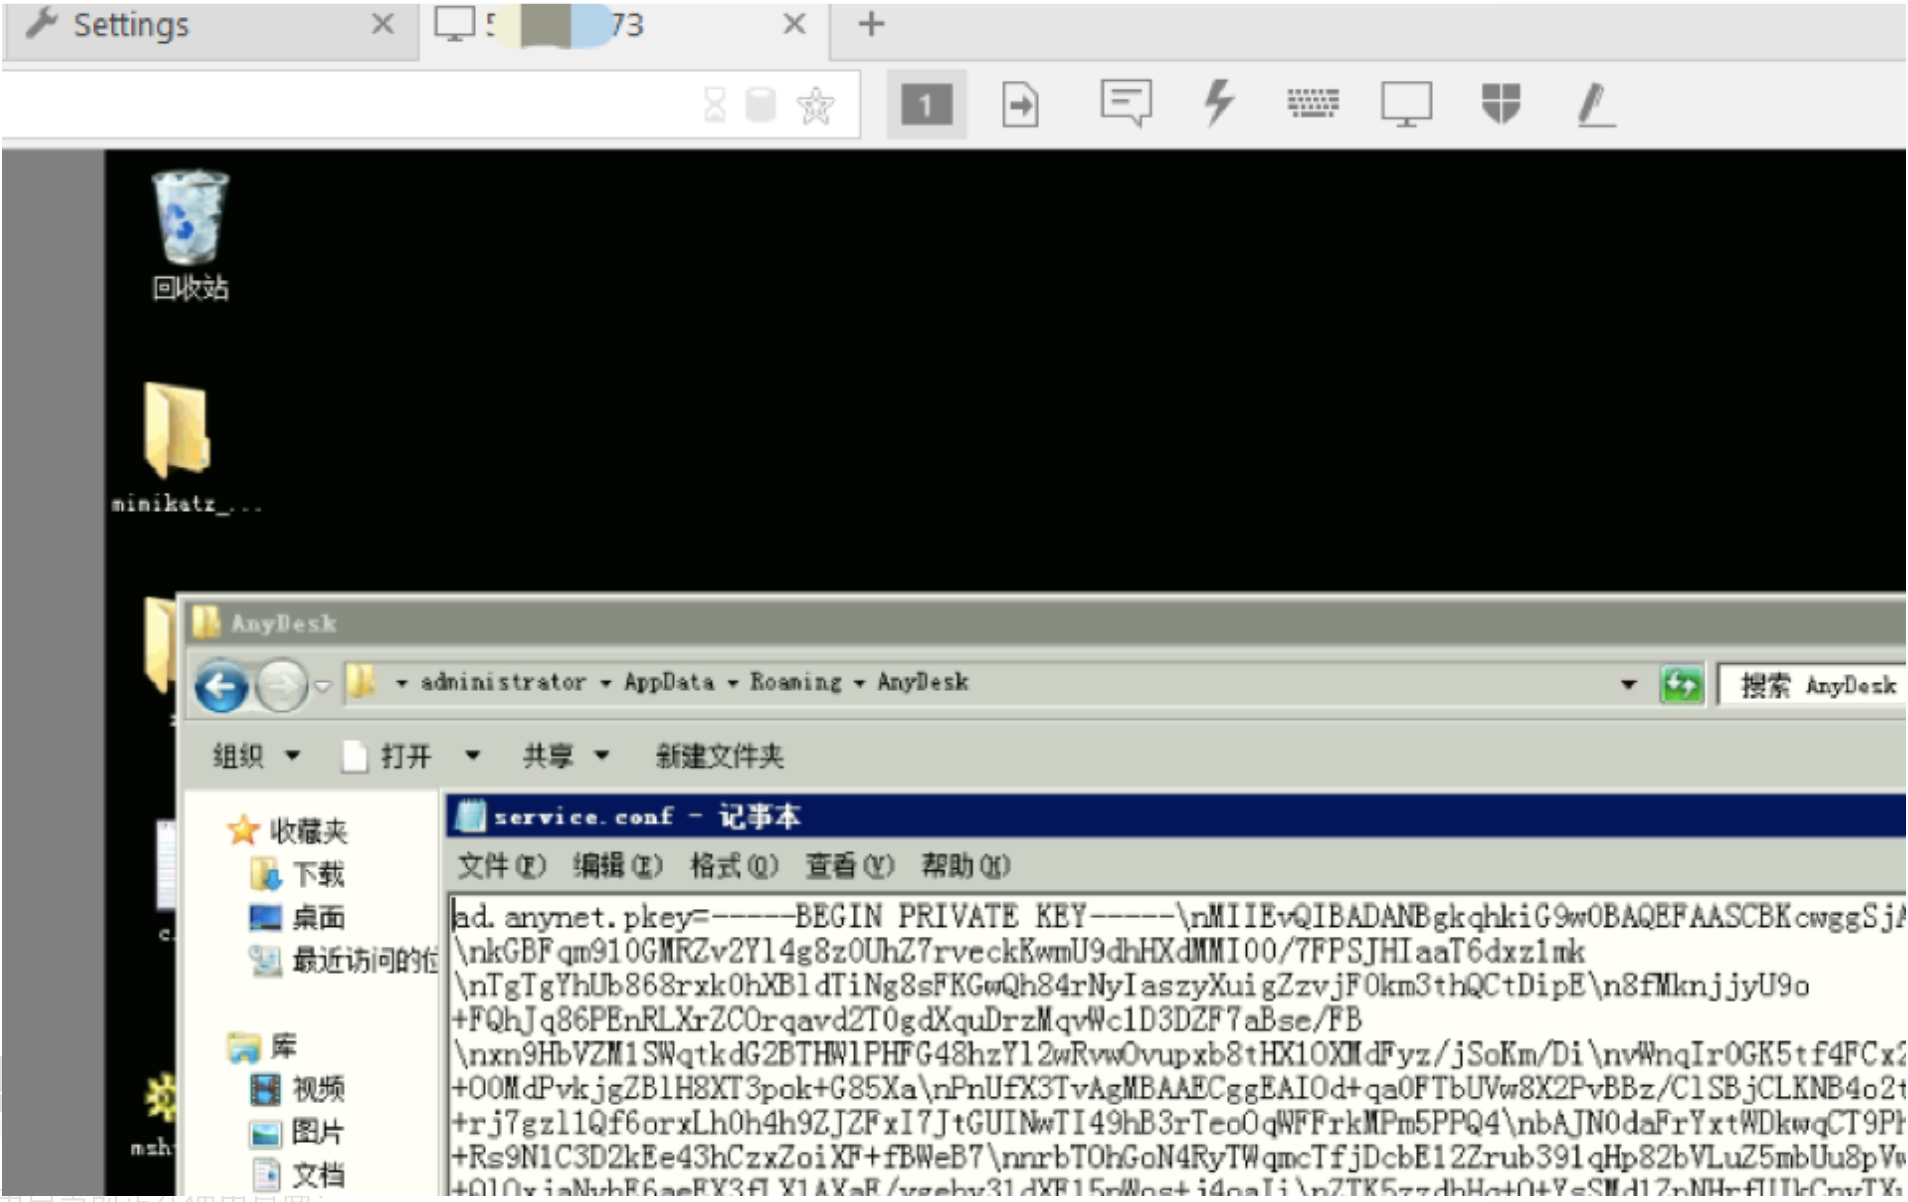1908x1202 pixels.
Task: Switch to the Settings tab
Action: 130,25
